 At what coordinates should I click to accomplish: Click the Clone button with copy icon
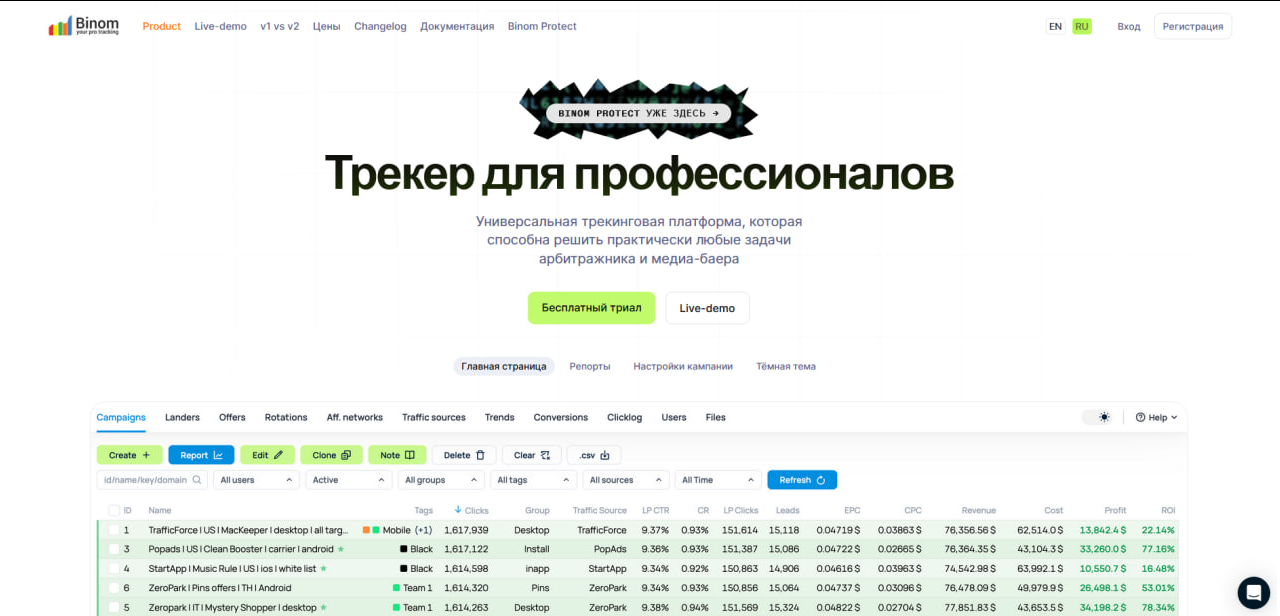point(331,455)
